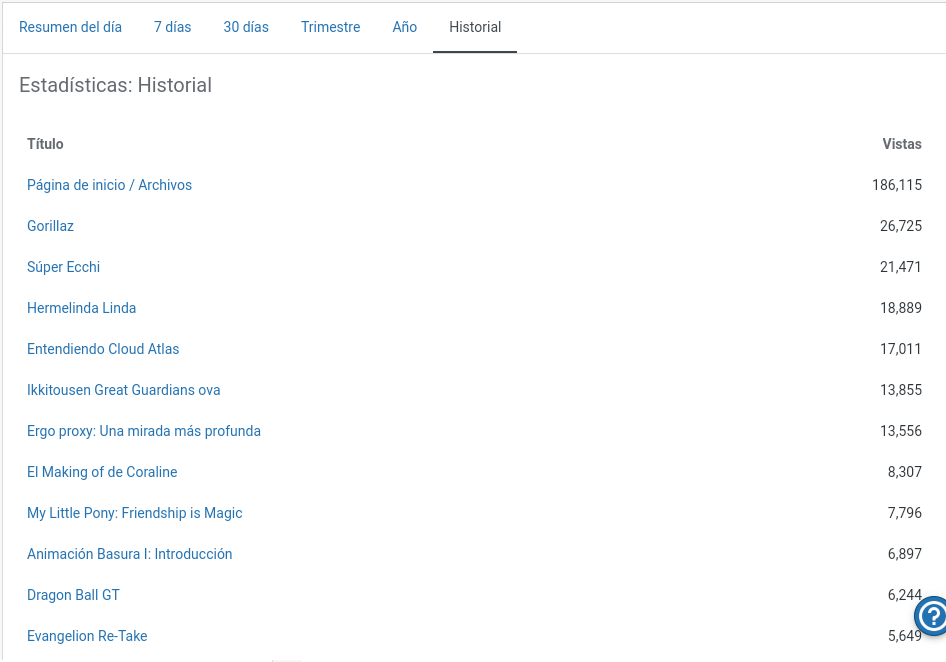Screen dimensions: 946x662
Task: Open Hermelinda Linda post
Action: [81, 308]
